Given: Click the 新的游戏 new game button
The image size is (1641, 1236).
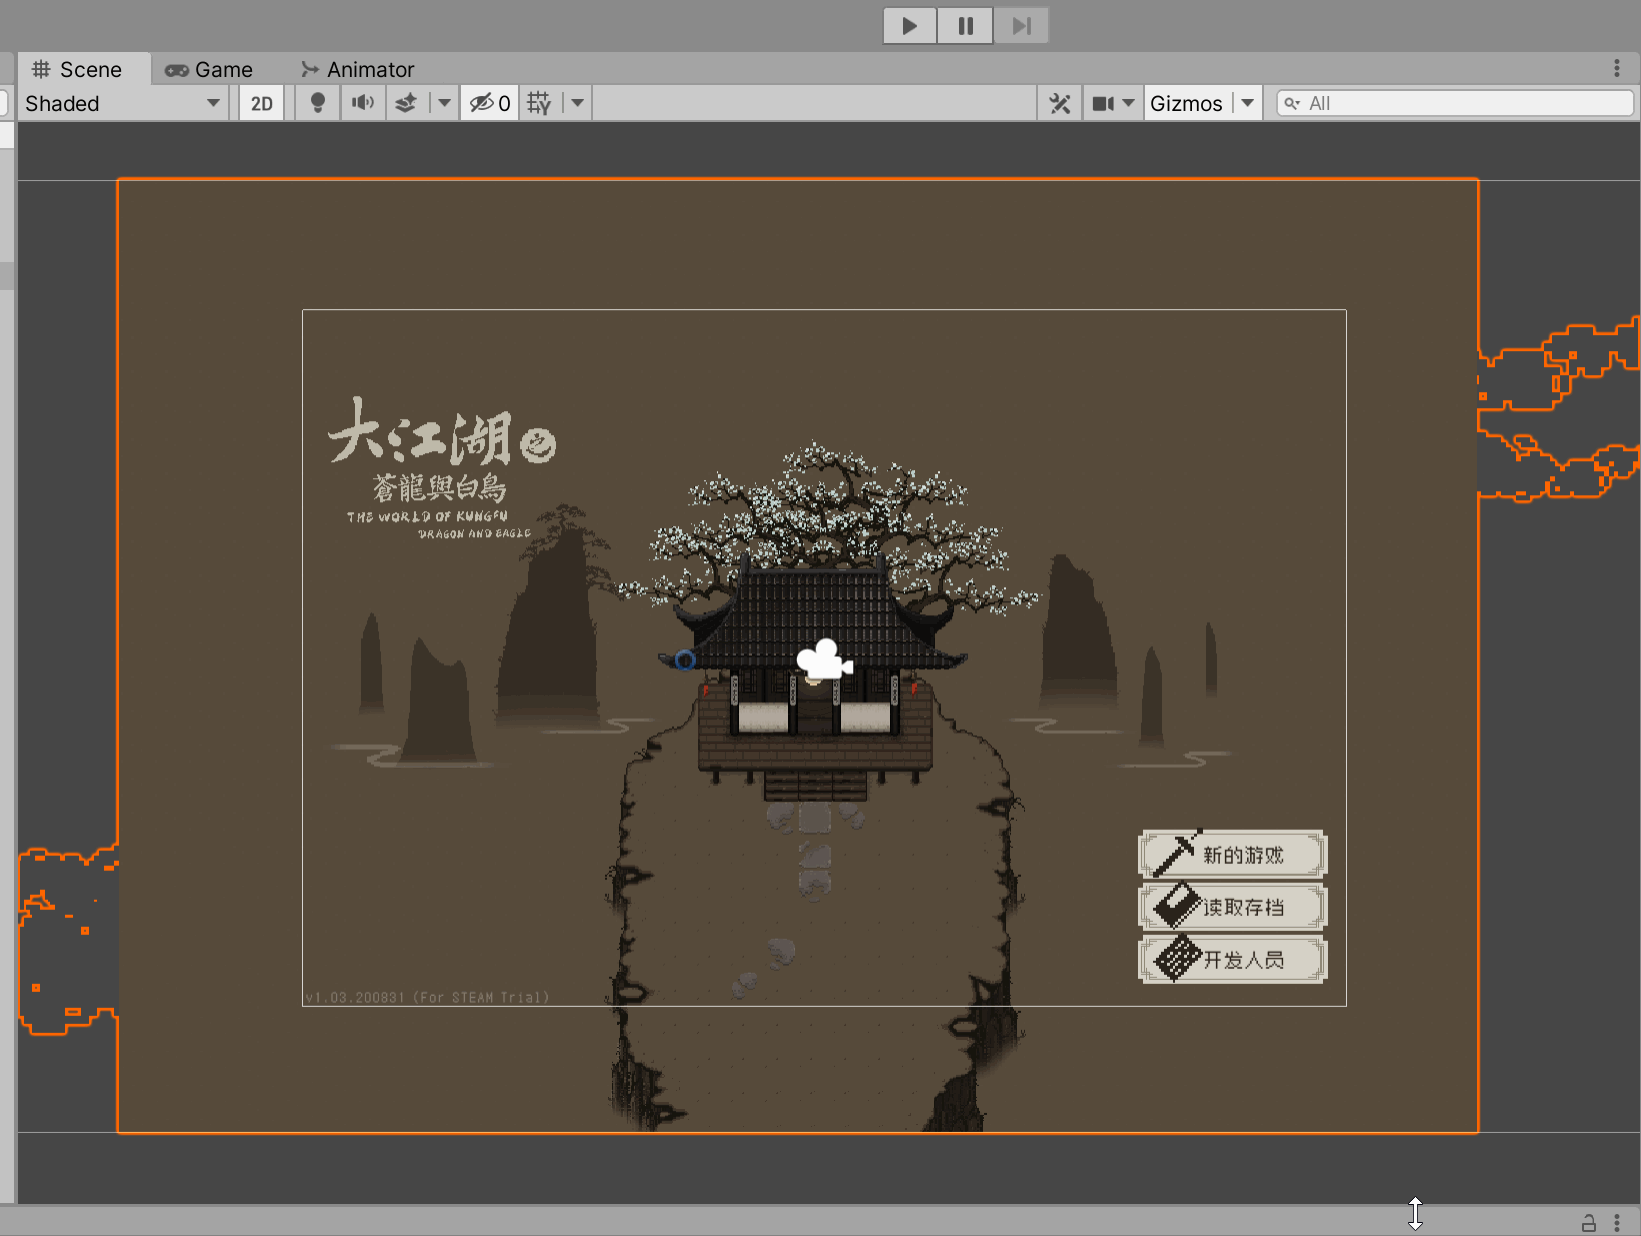Looking at the screenshot, I should [1233, 854].
